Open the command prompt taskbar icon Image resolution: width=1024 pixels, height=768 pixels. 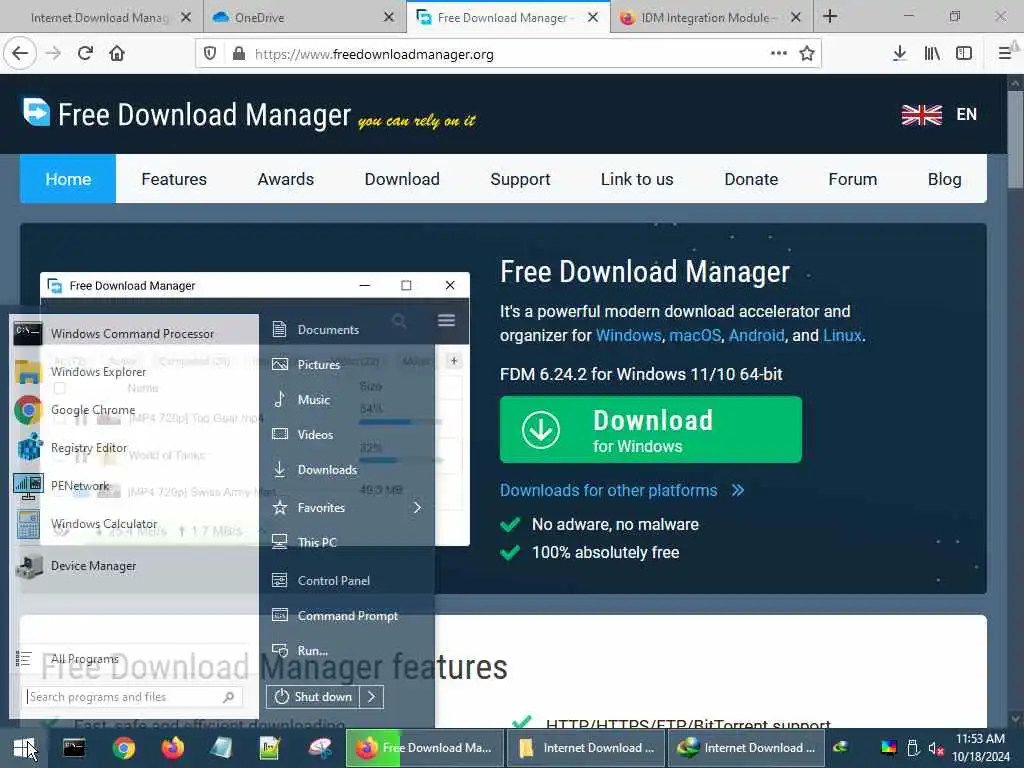click(x=74, y=748)
